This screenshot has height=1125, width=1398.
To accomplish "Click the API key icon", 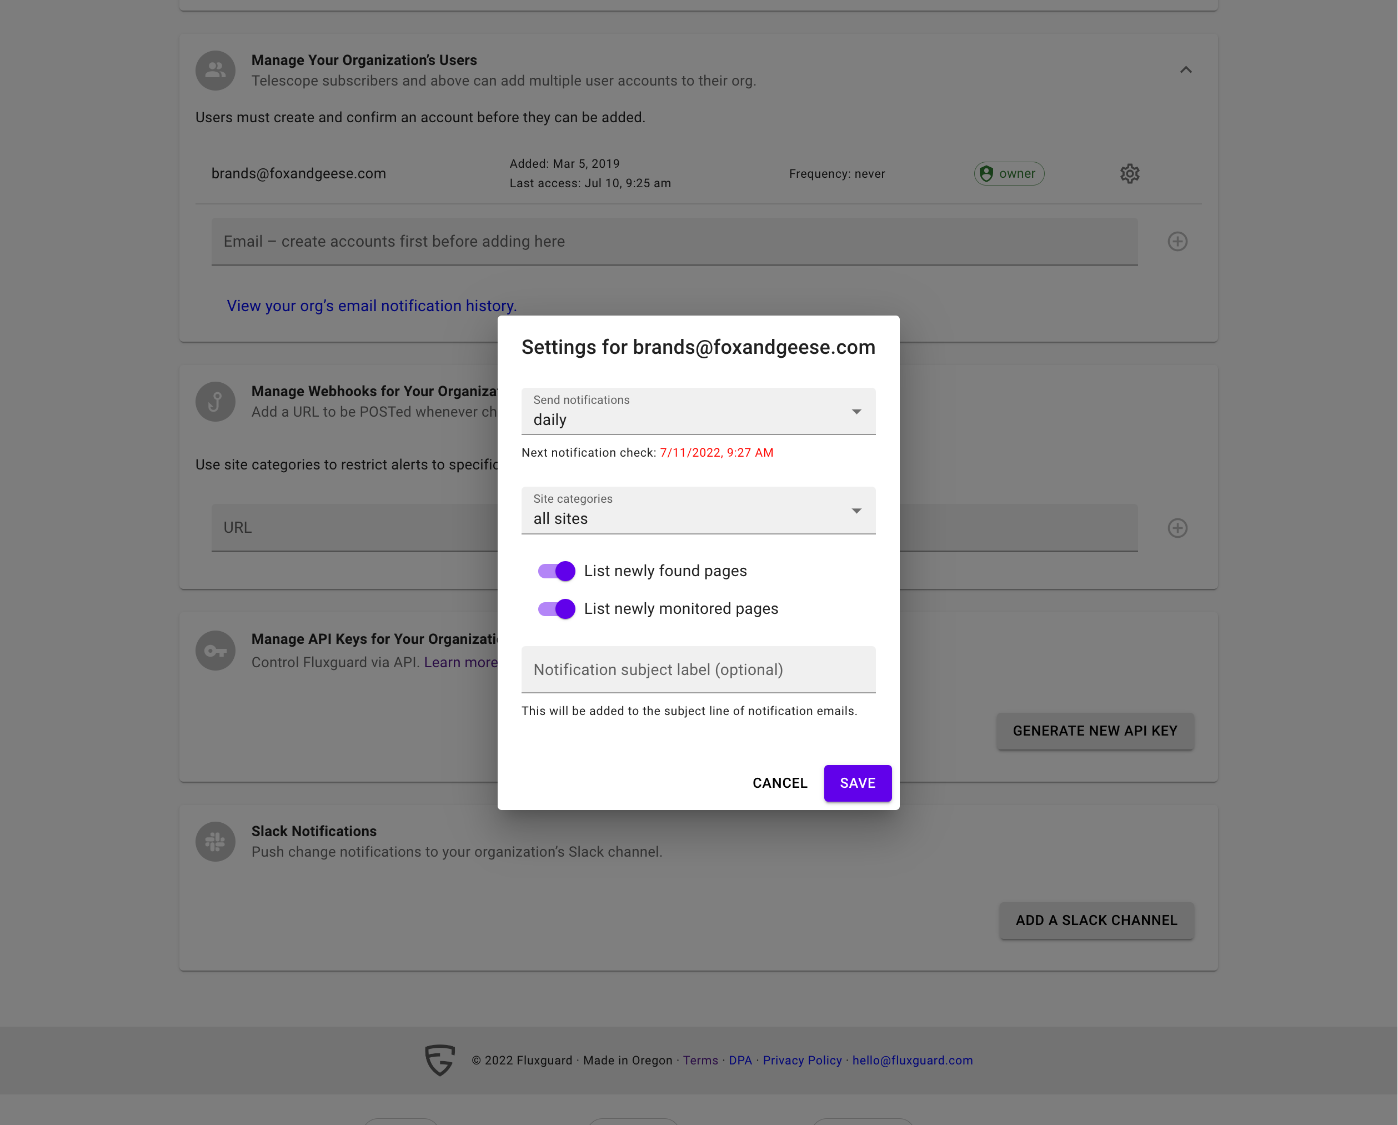I will 215,651.
